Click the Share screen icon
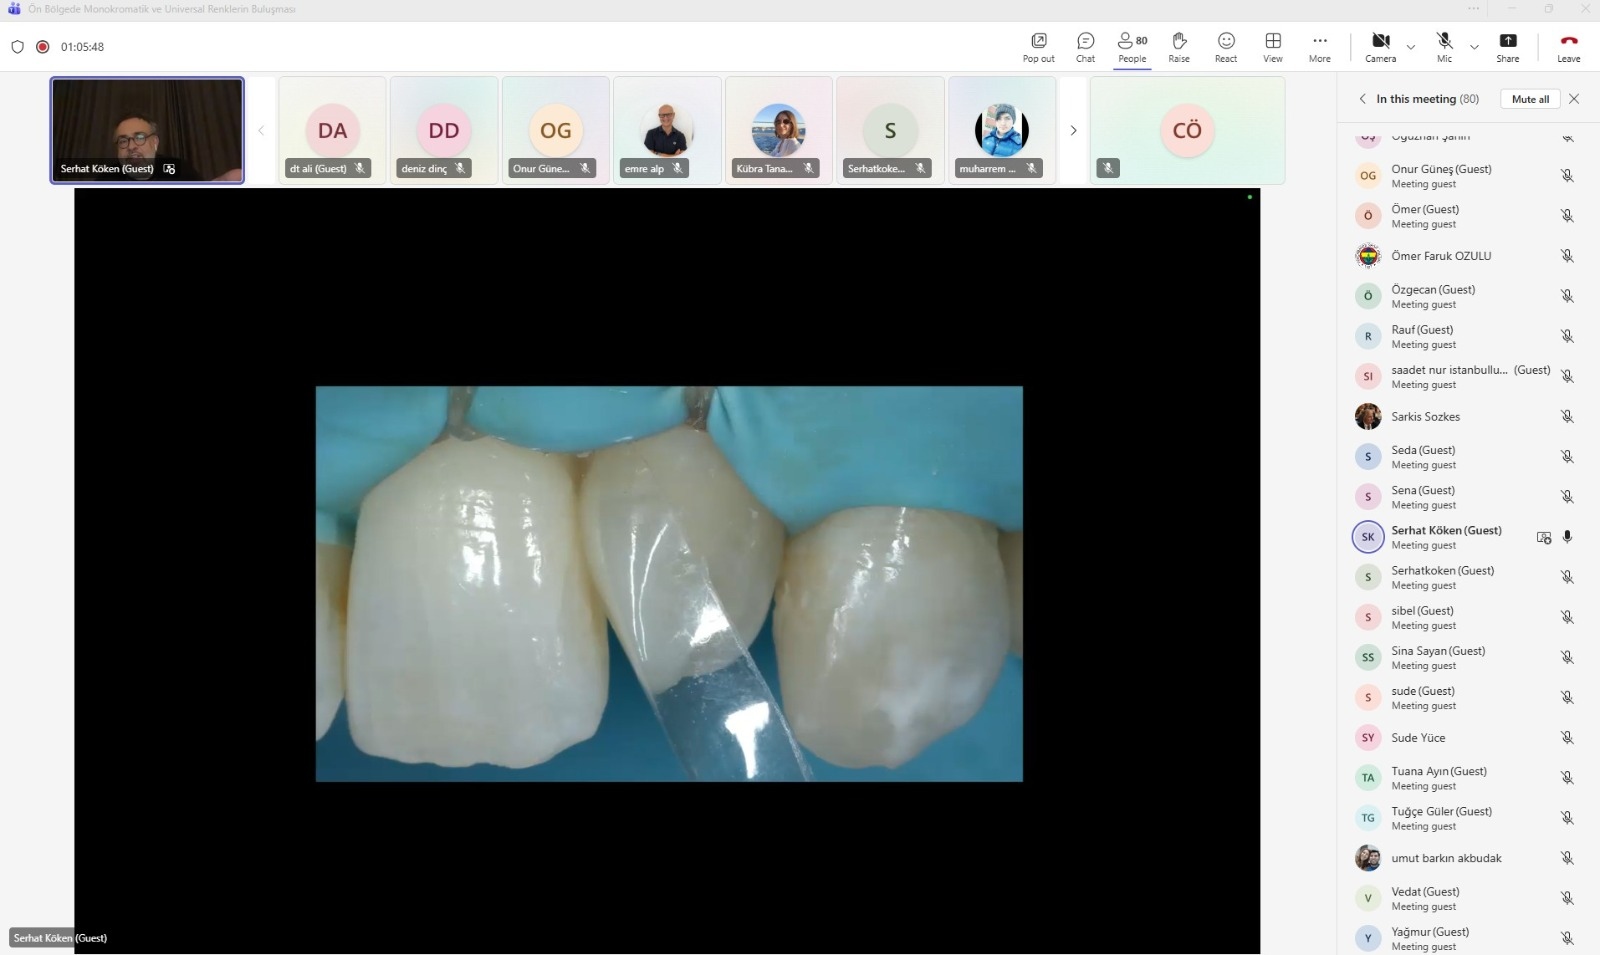 pos(1507,46)
